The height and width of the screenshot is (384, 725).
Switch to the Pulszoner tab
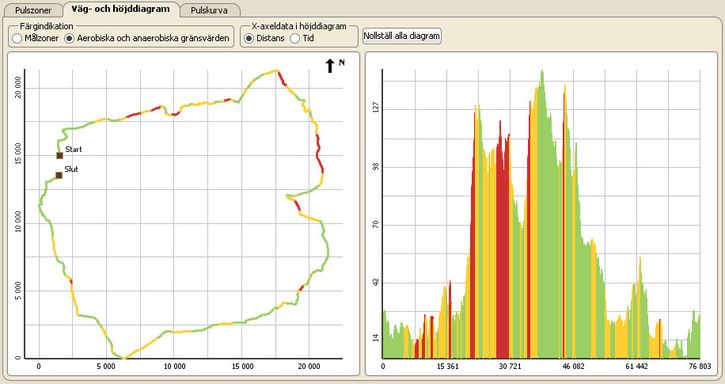tap(32, 10)
